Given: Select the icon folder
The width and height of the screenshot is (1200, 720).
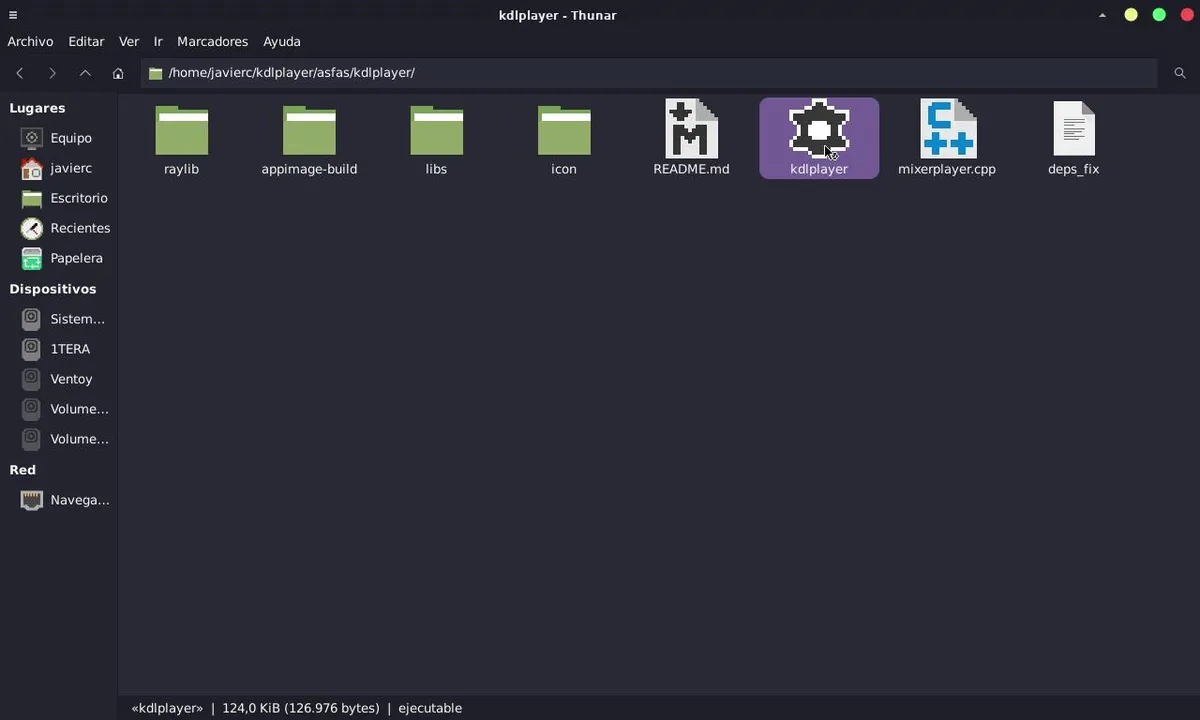Looking at the screenshot, I should (564, 130).
